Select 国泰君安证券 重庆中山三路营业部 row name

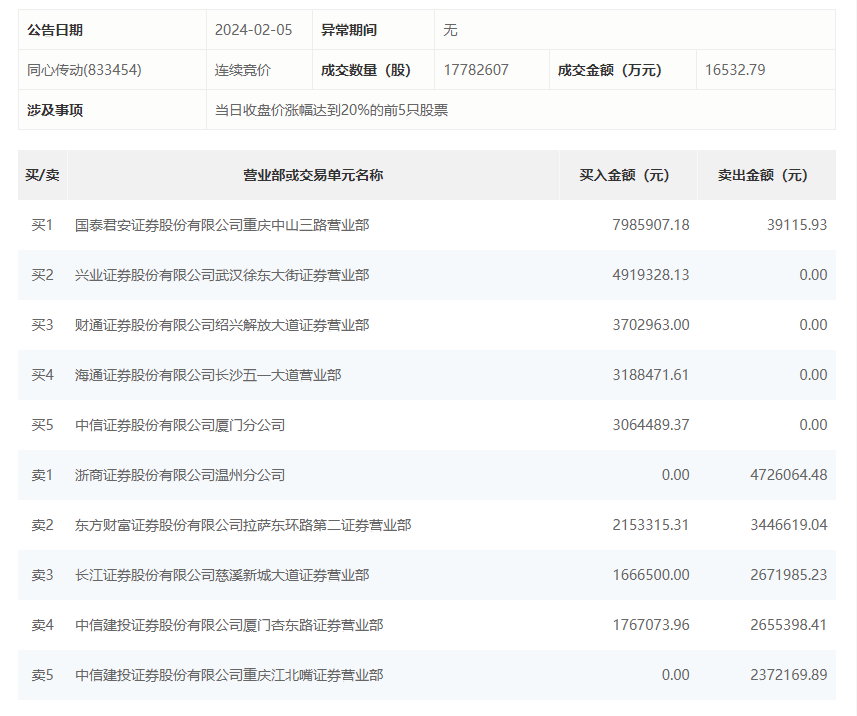click(222, 225)
